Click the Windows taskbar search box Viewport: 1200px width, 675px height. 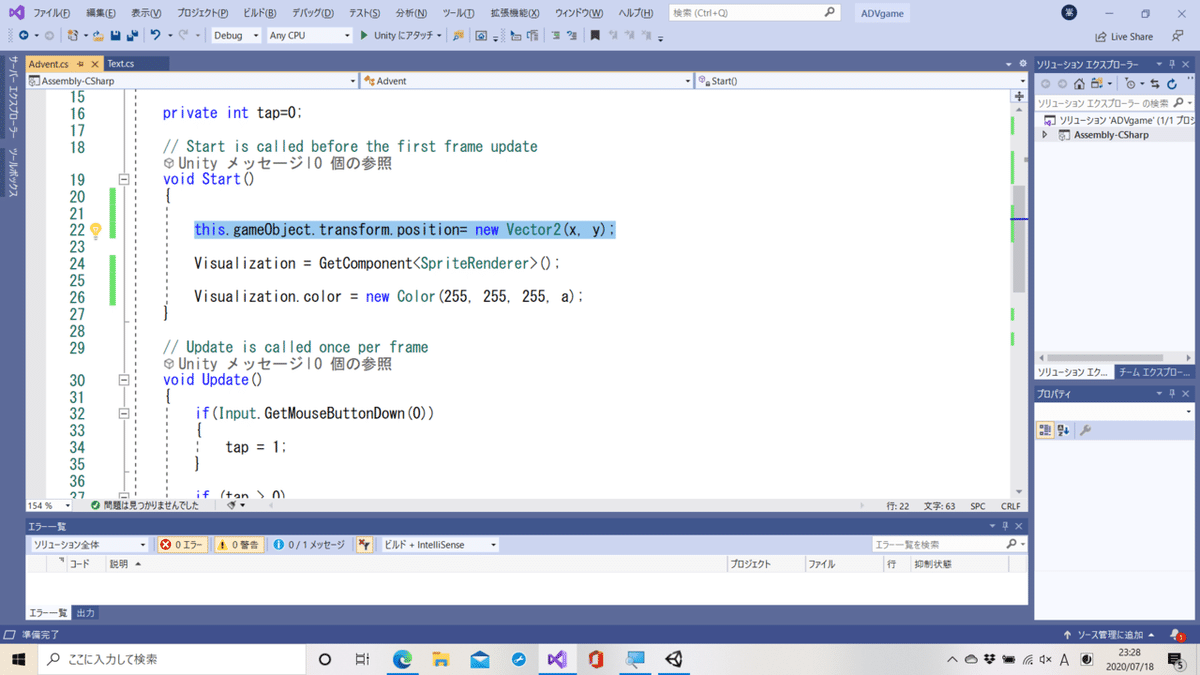pyautogui.click(x=172, y=659)
